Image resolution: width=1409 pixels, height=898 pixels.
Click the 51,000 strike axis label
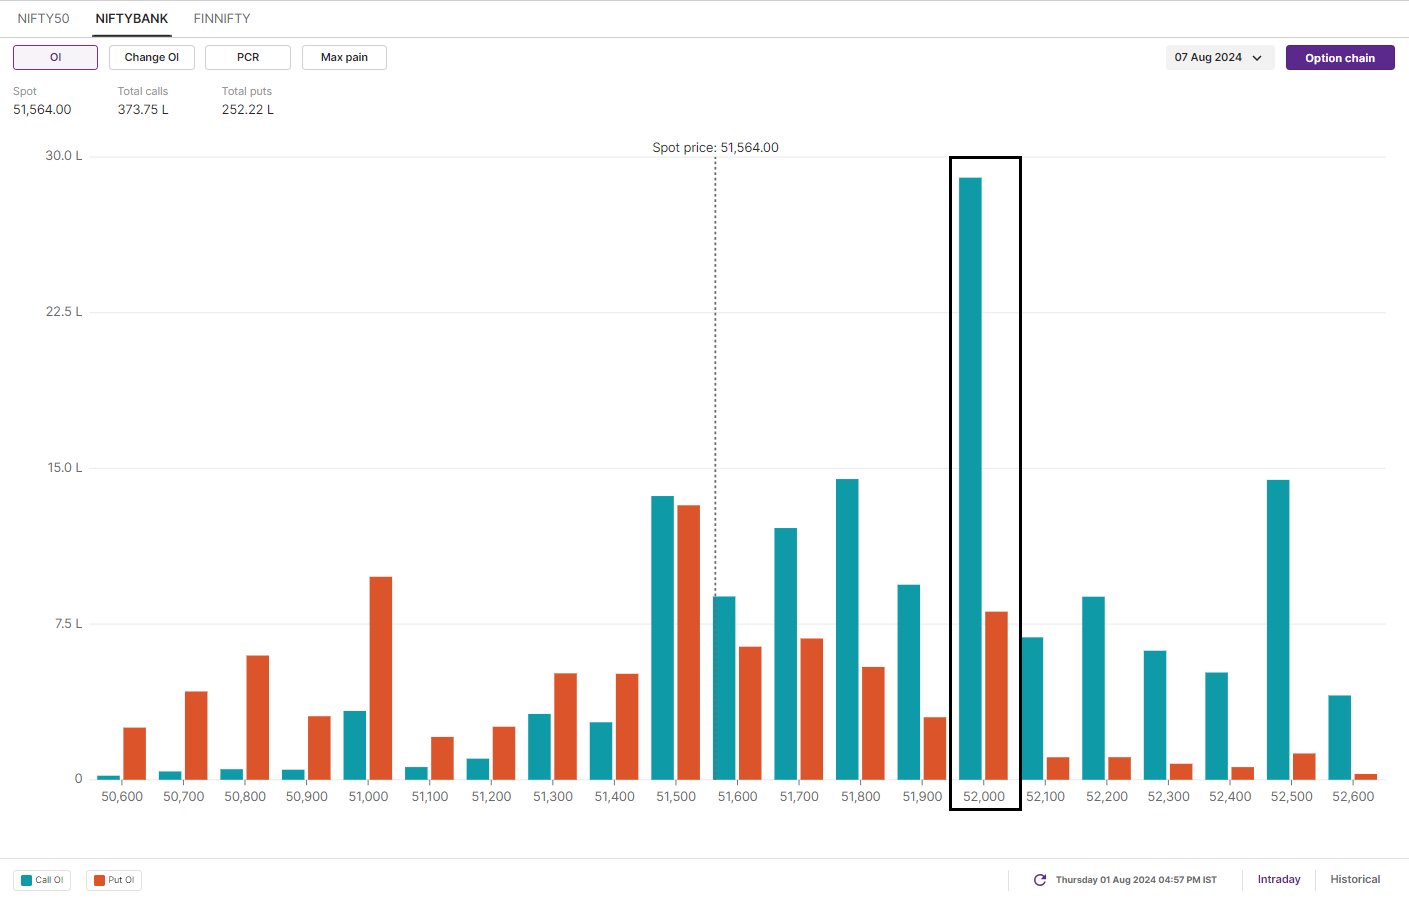pos(368,797)
